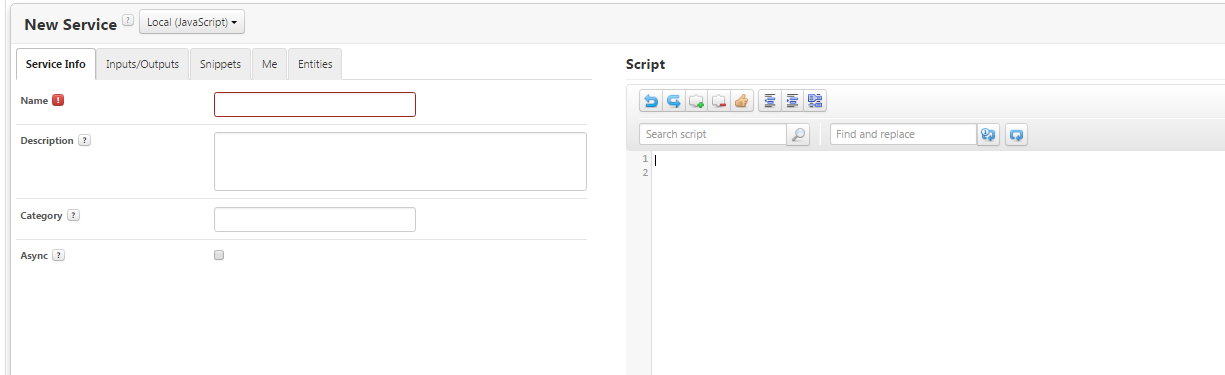Click the help icon next to Category
Viewport: 1225px width, 375px height.
coord(73,215)
